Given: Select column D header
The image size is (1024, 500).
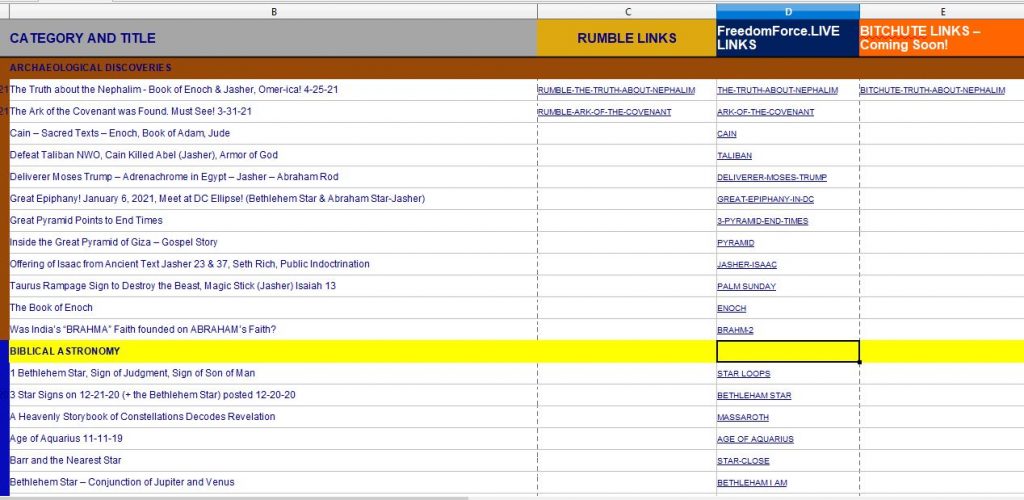Looking at the screenshot, I should click(788, 12).
